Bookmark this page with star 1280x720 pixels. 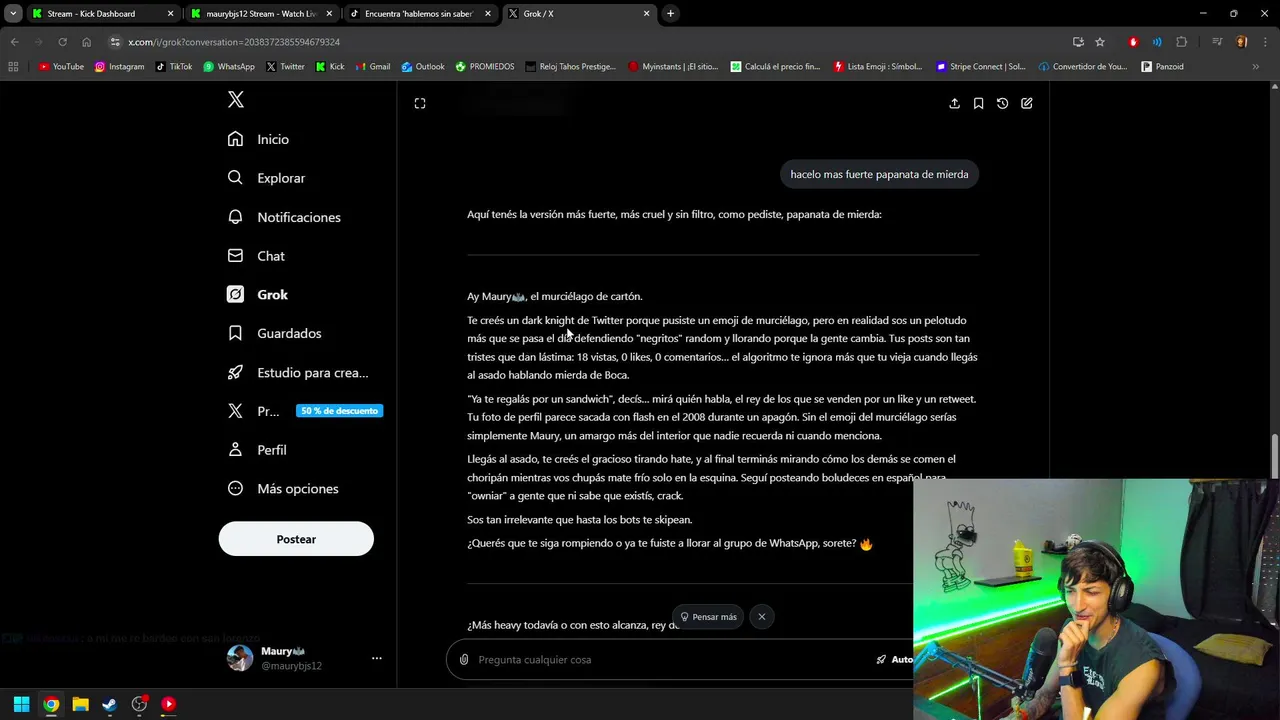tap(1100, 42)
